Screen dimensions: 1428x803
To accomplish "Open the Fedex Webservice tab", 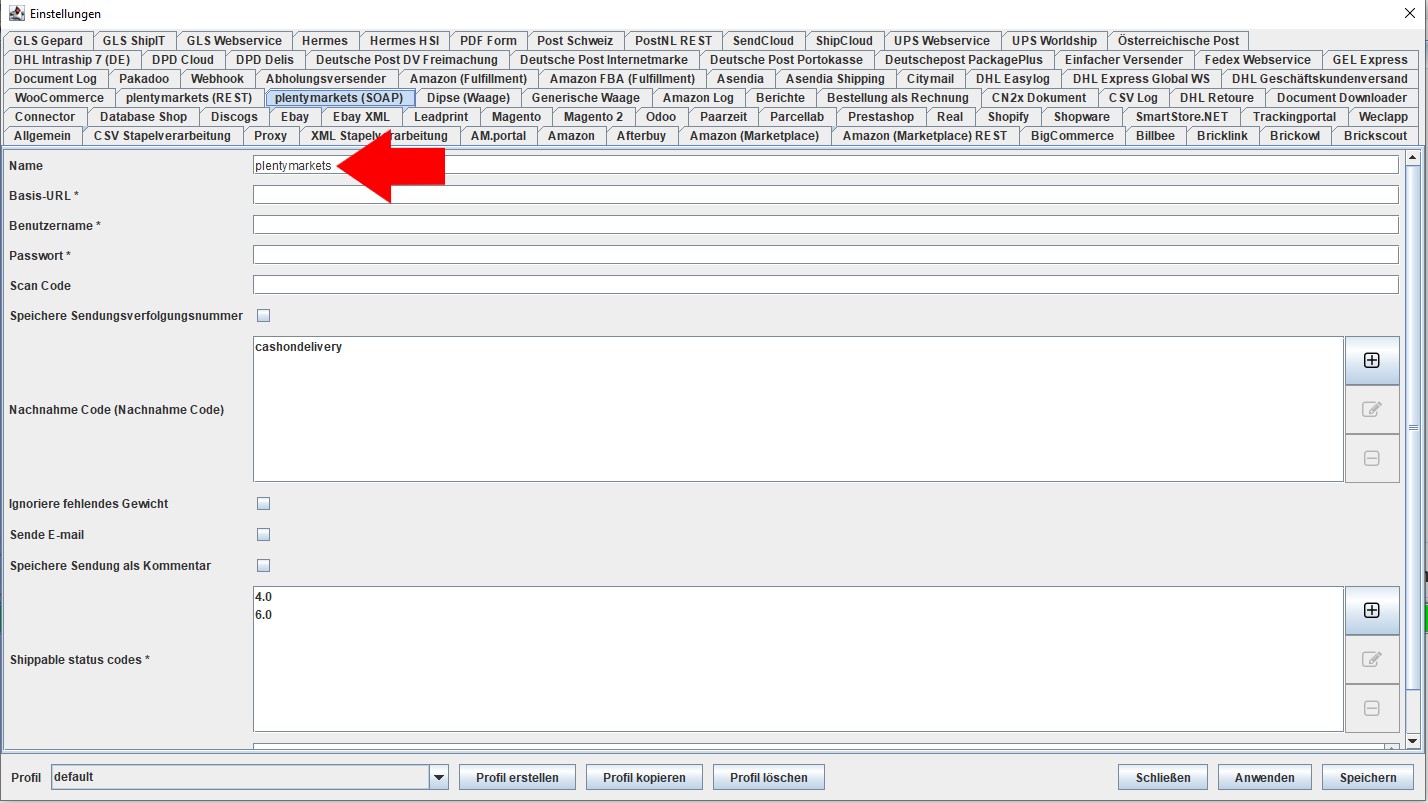I will (x=1257, y=60).
